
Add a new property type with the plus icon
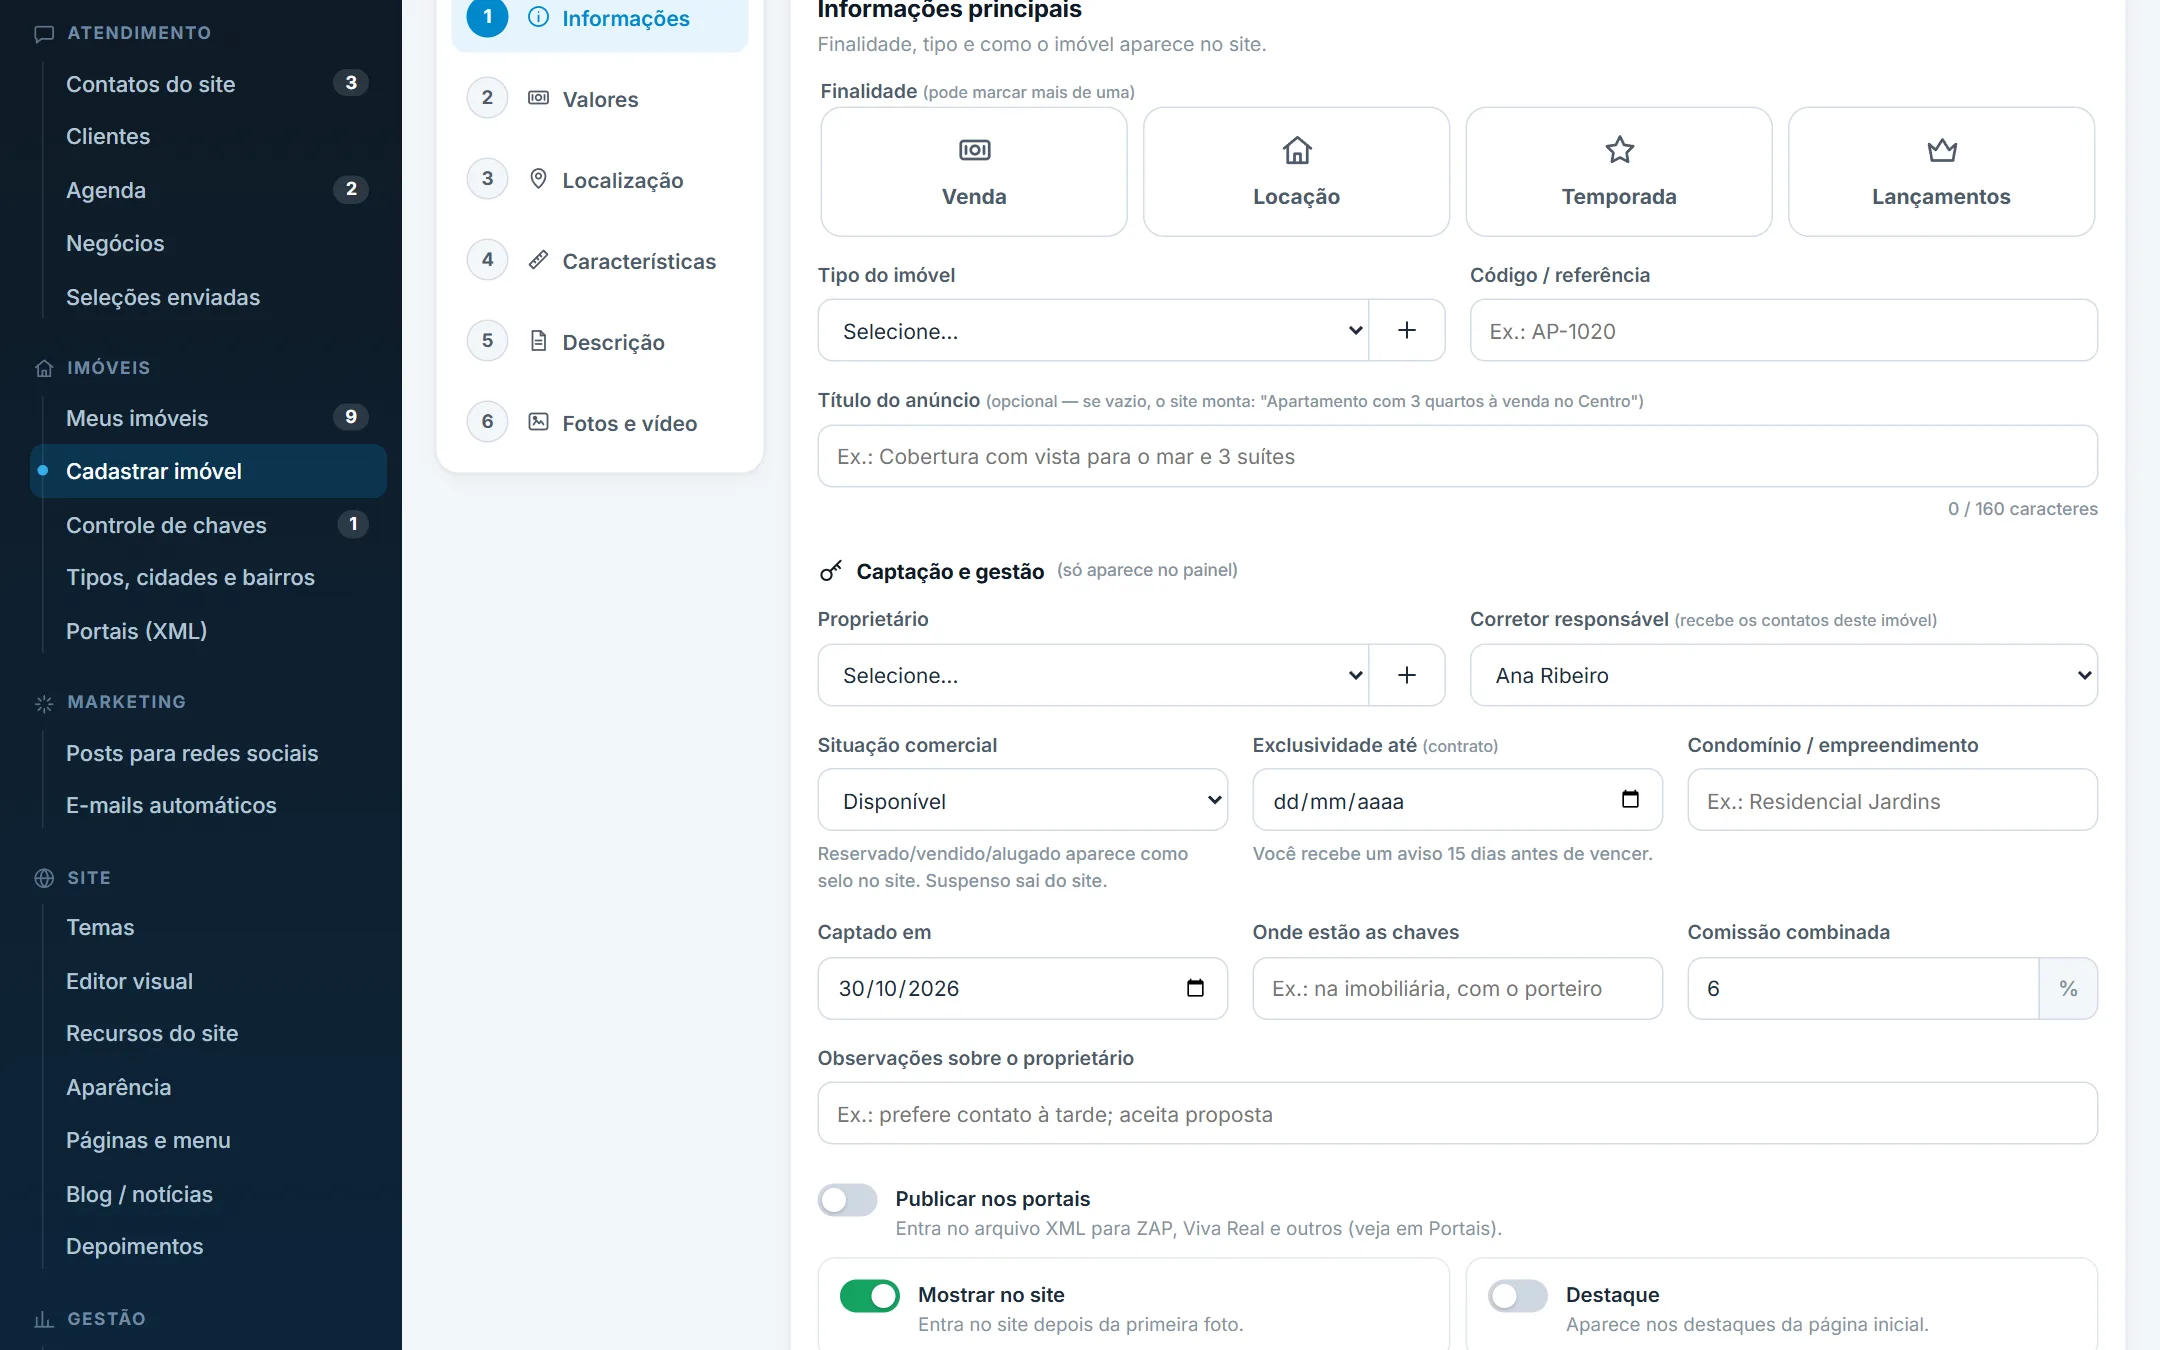1406,331
